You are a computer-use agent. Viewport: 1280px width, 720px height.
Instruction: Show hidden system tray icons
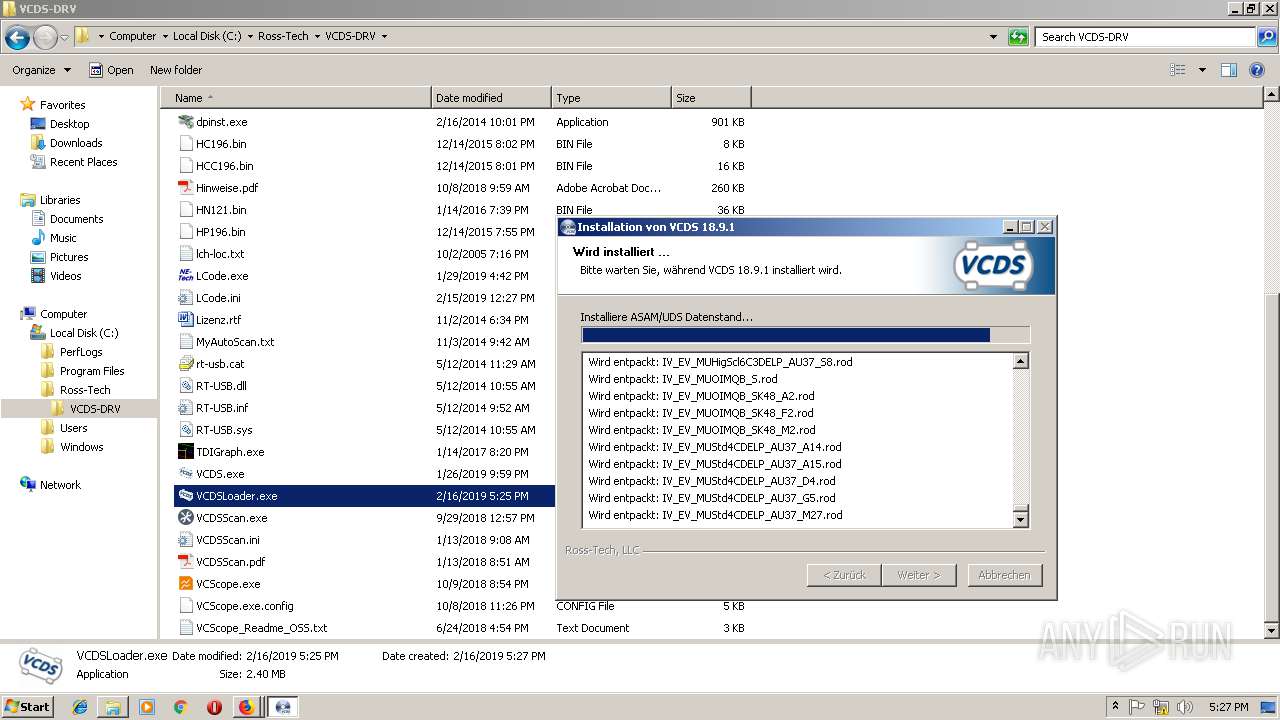[1115, 706]
